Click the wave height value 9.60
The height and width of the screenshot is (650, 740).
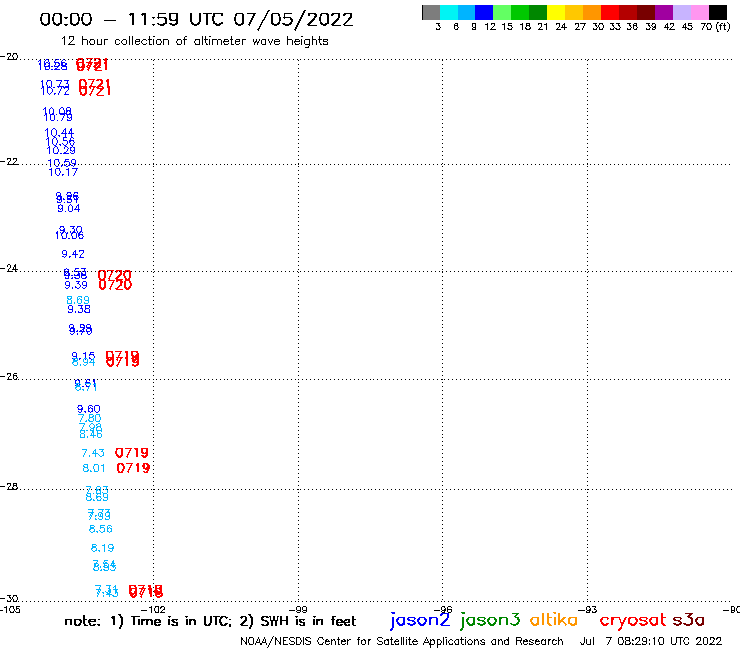point(89,409)
